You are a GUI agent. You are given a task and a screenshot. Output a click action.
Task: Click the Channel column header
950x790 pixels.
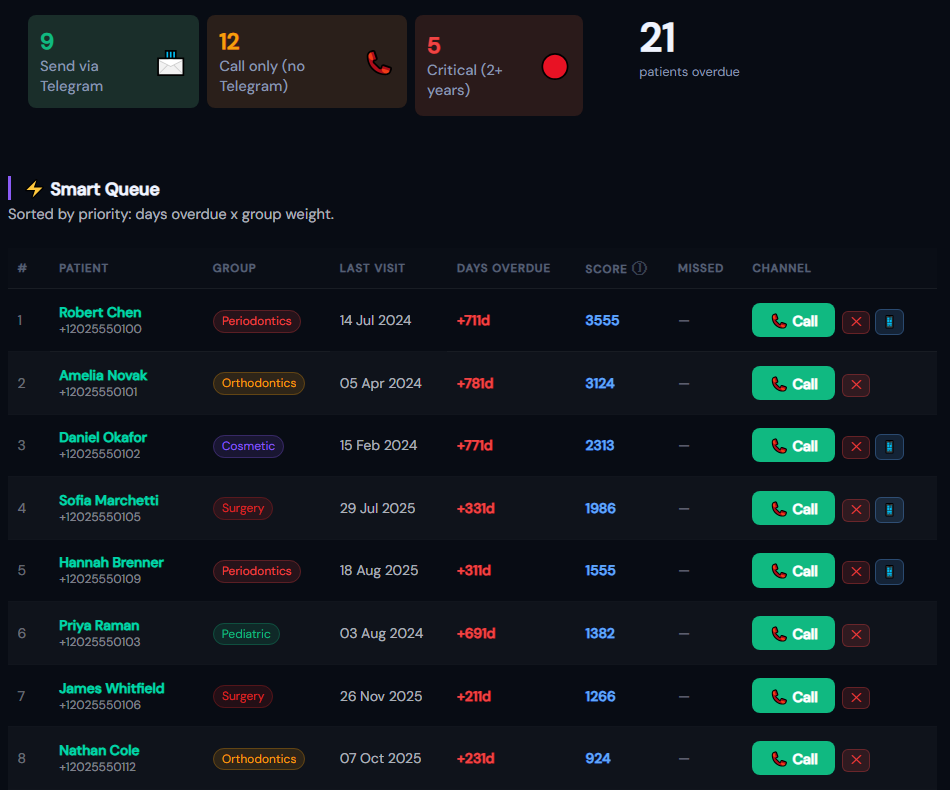point(782,268)
